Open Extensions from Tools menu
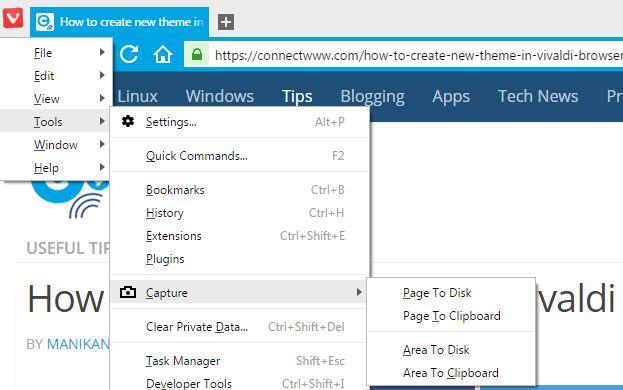 tap(239, 236)
